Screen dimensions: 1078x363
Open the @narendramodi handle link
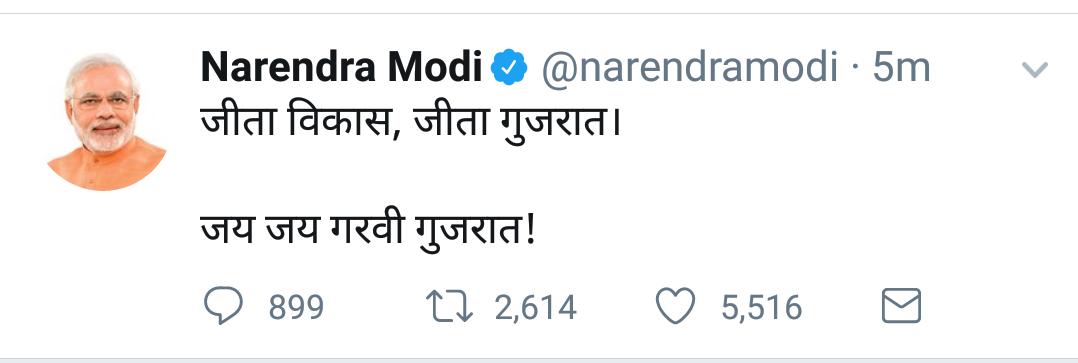tap(690, 68)
